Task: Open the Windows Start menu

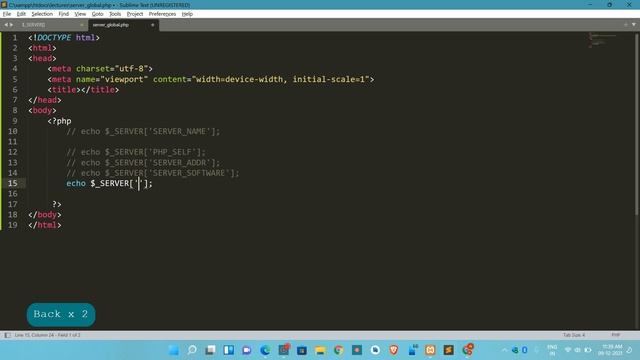Action: tap(173, 350)
